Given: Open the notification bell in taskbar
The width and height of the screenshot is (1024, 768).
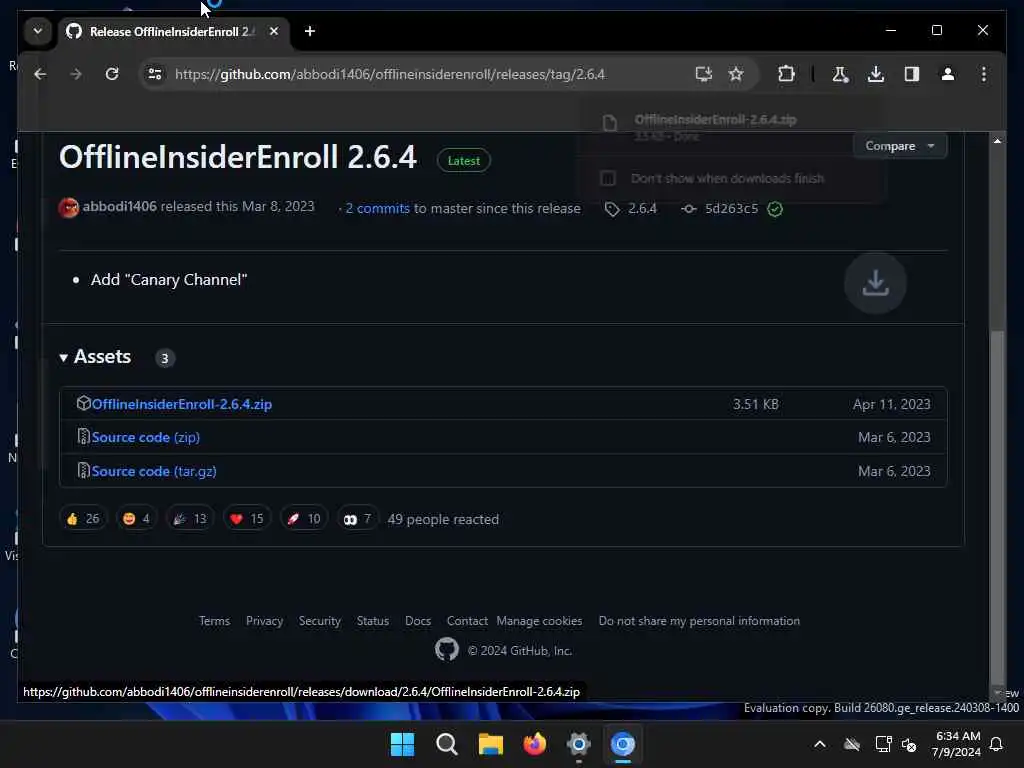Looking at the screenshot, I should [996, 744].
